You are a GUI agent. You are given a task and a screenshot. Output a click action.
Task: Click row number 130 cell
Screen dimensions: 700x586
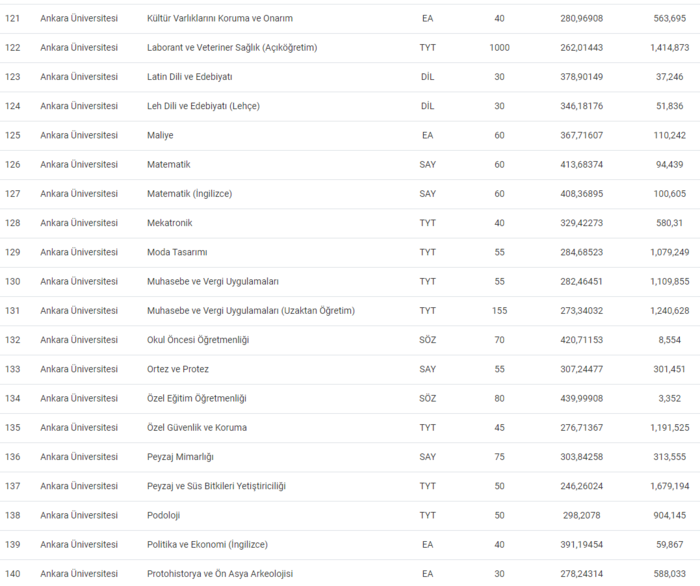pos(13,282)
